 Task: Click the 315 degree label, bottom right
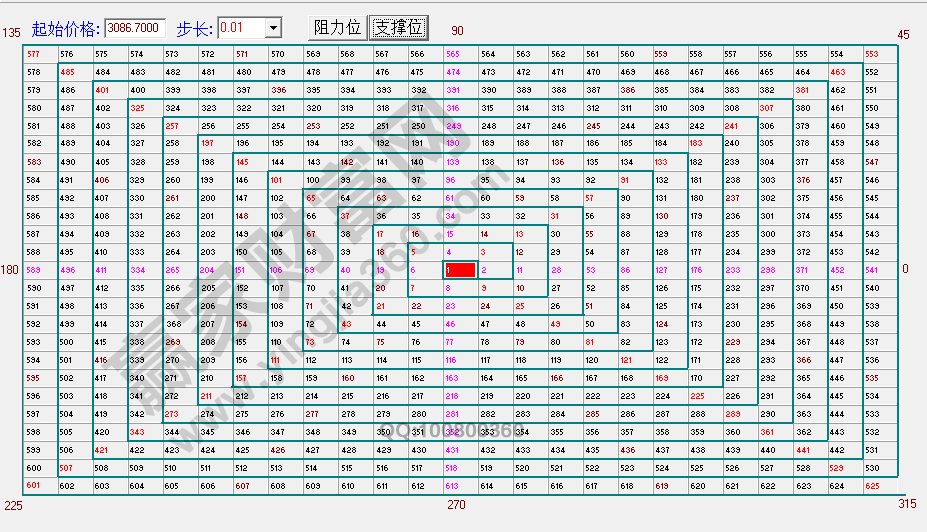[x=905, y=504]
